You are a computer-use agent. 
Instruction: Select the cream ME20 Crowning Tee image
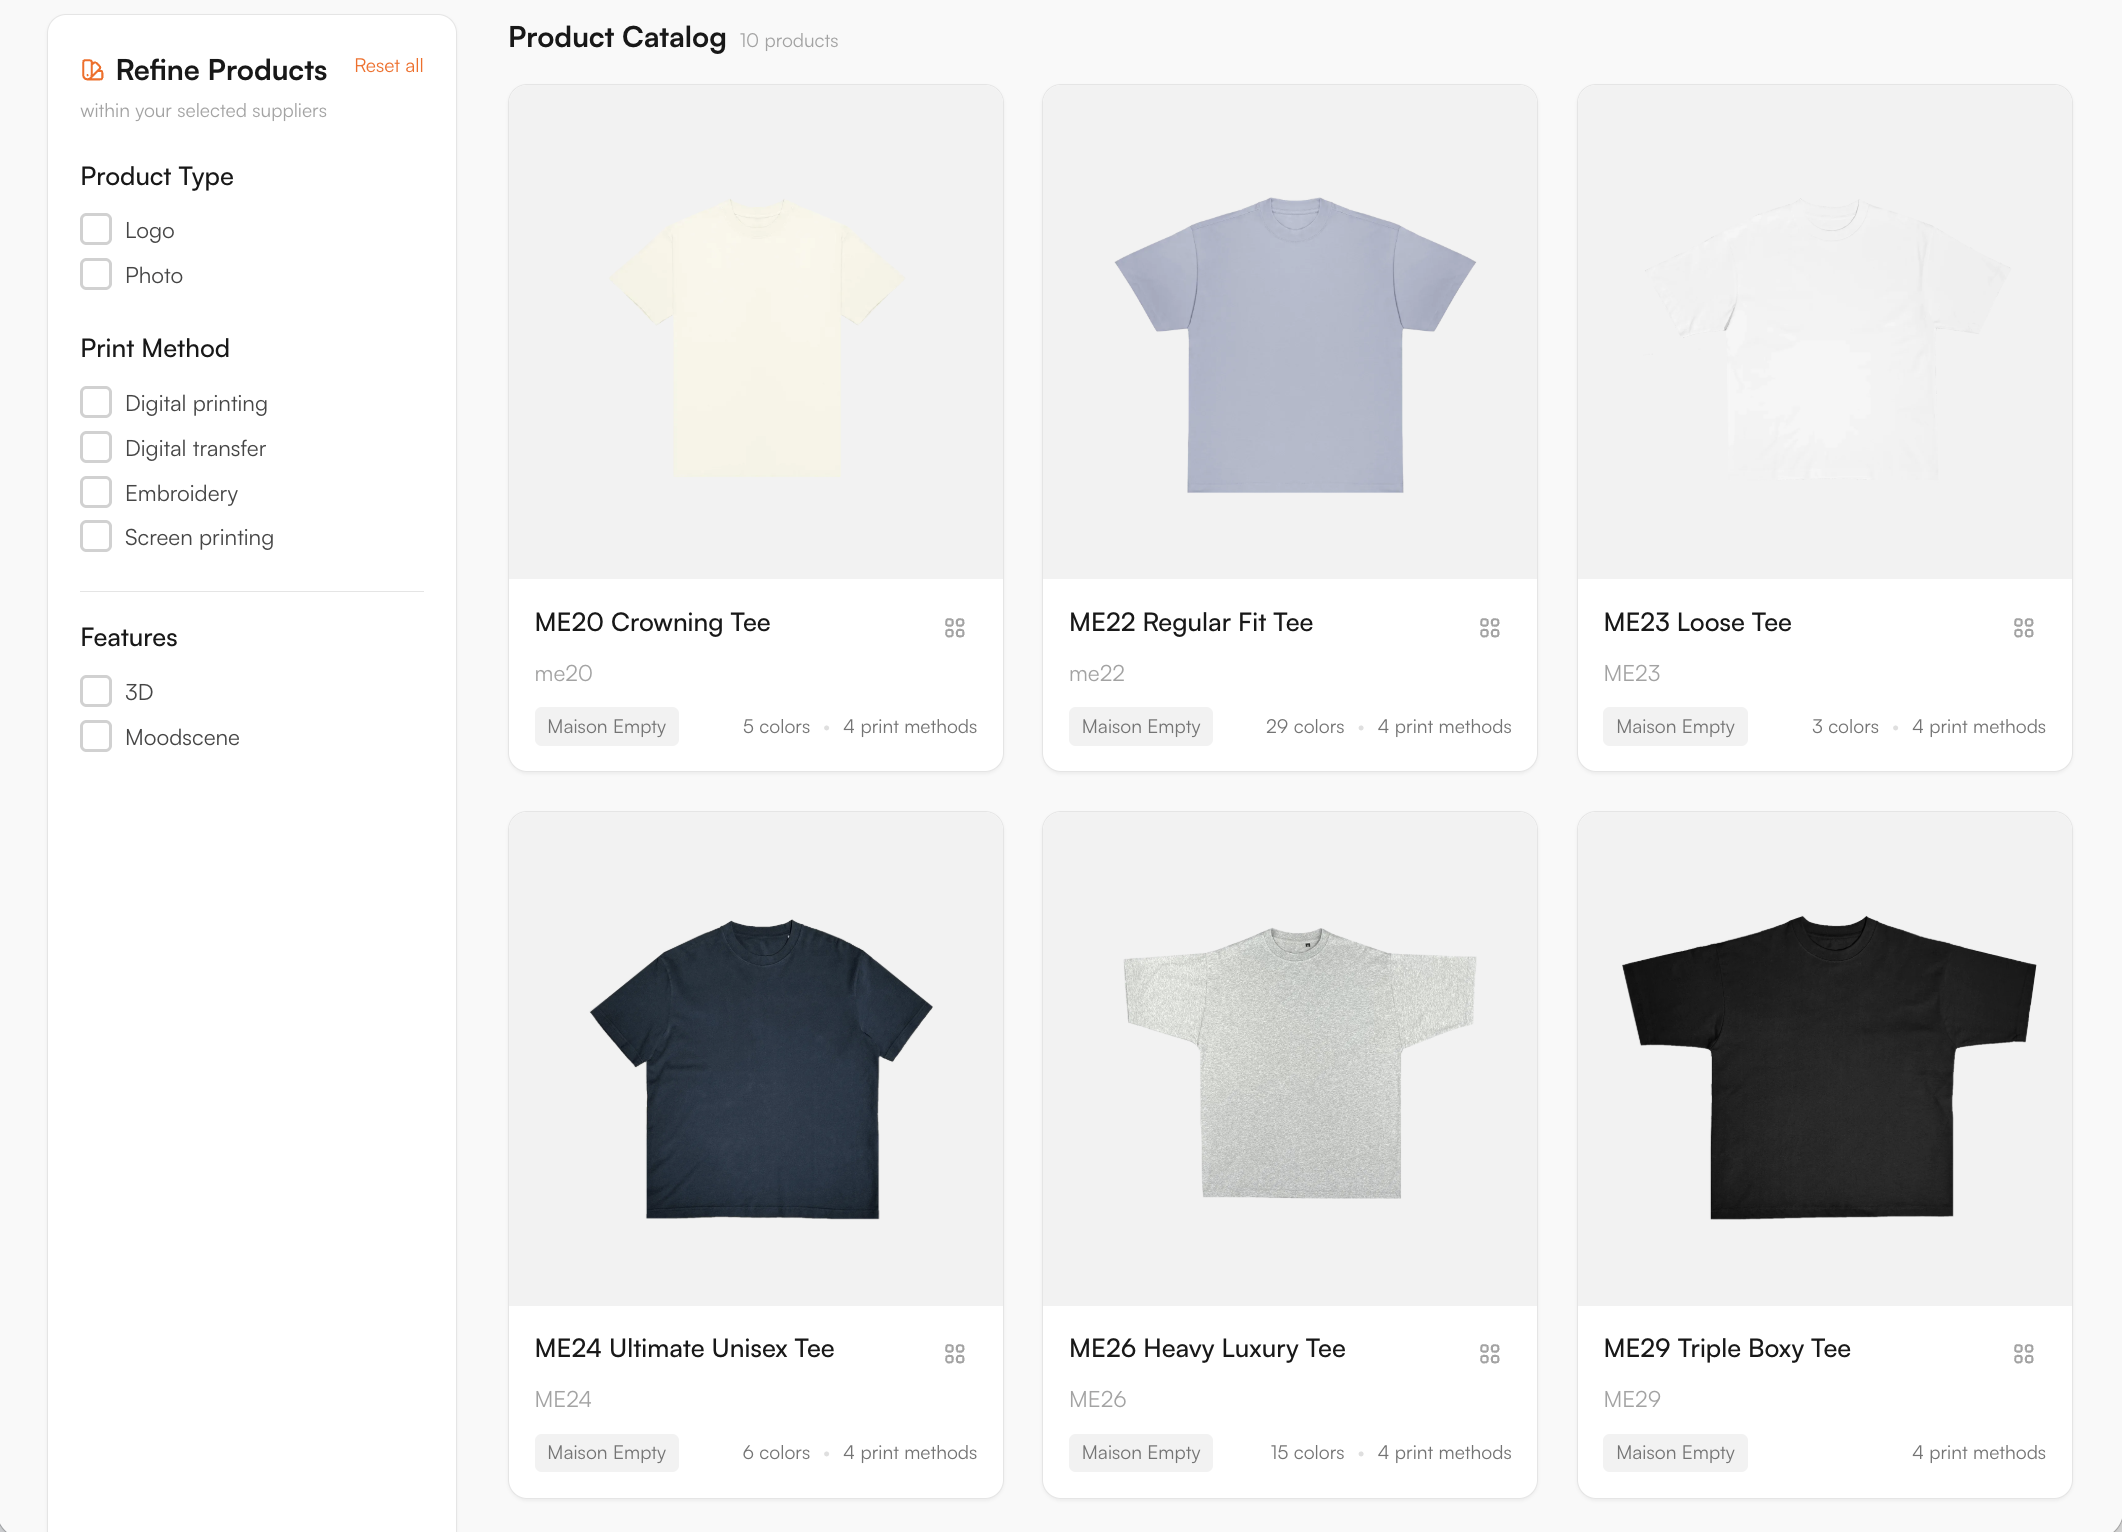coord(756,332)
